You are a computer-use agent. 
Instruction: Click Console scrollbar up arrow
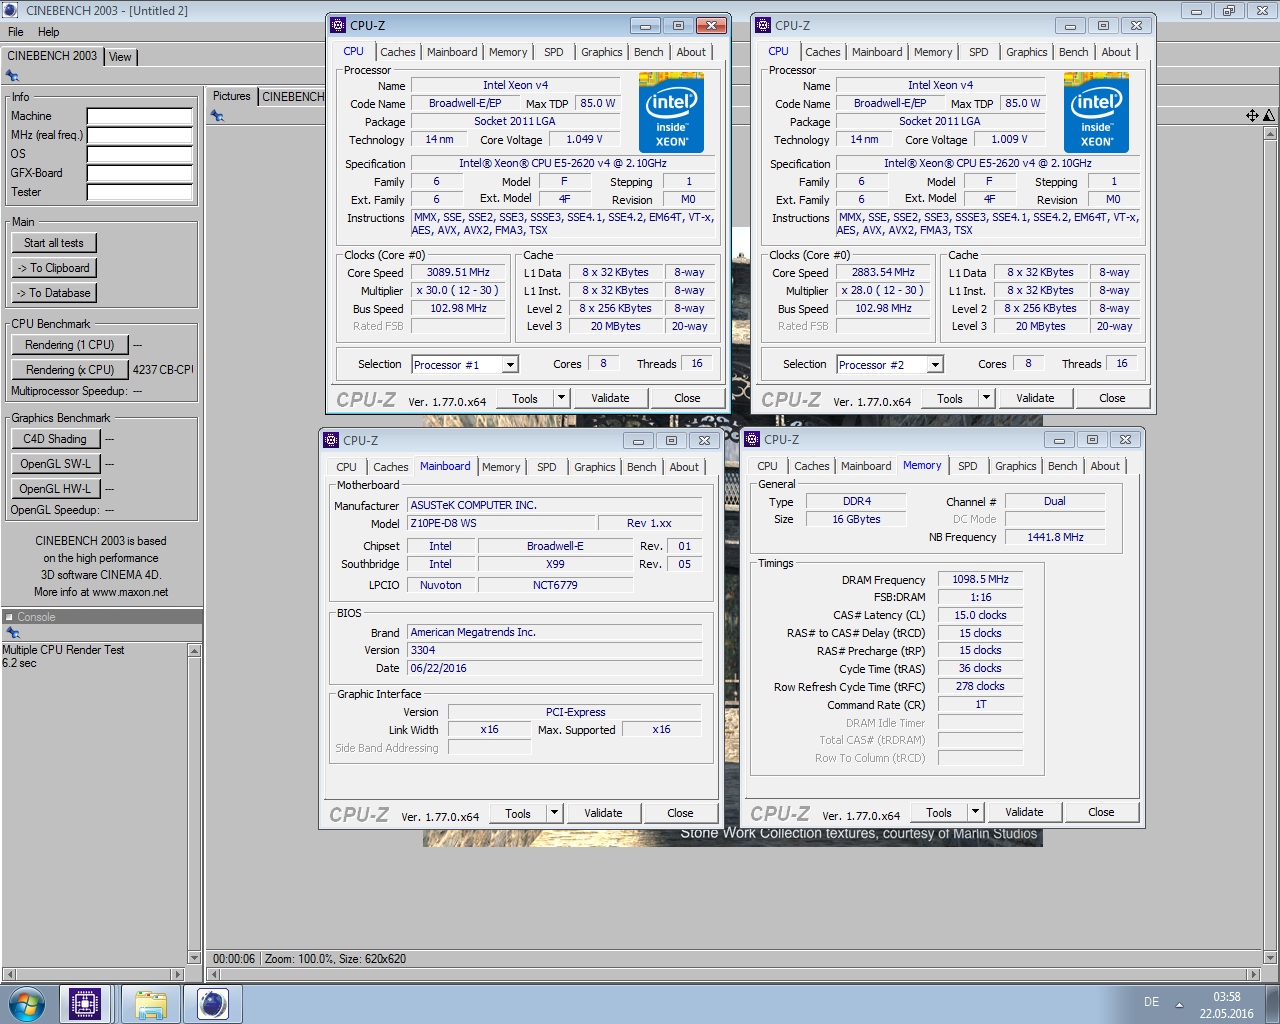[x=194, y=651]
